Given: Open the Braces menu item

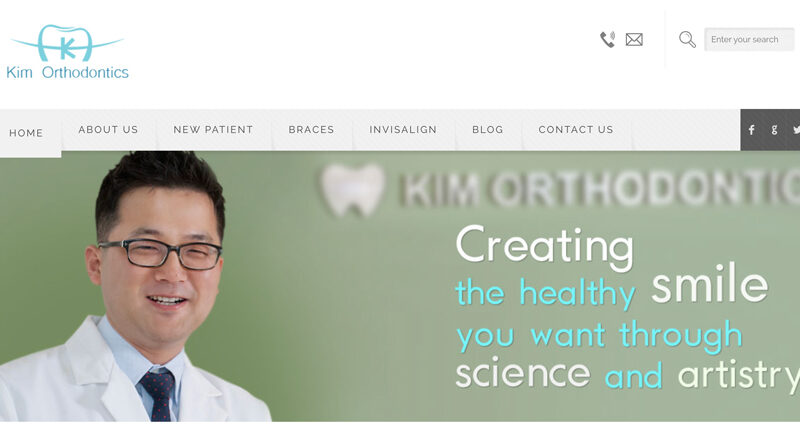Looking at the screenshot, I should point(311,130).
